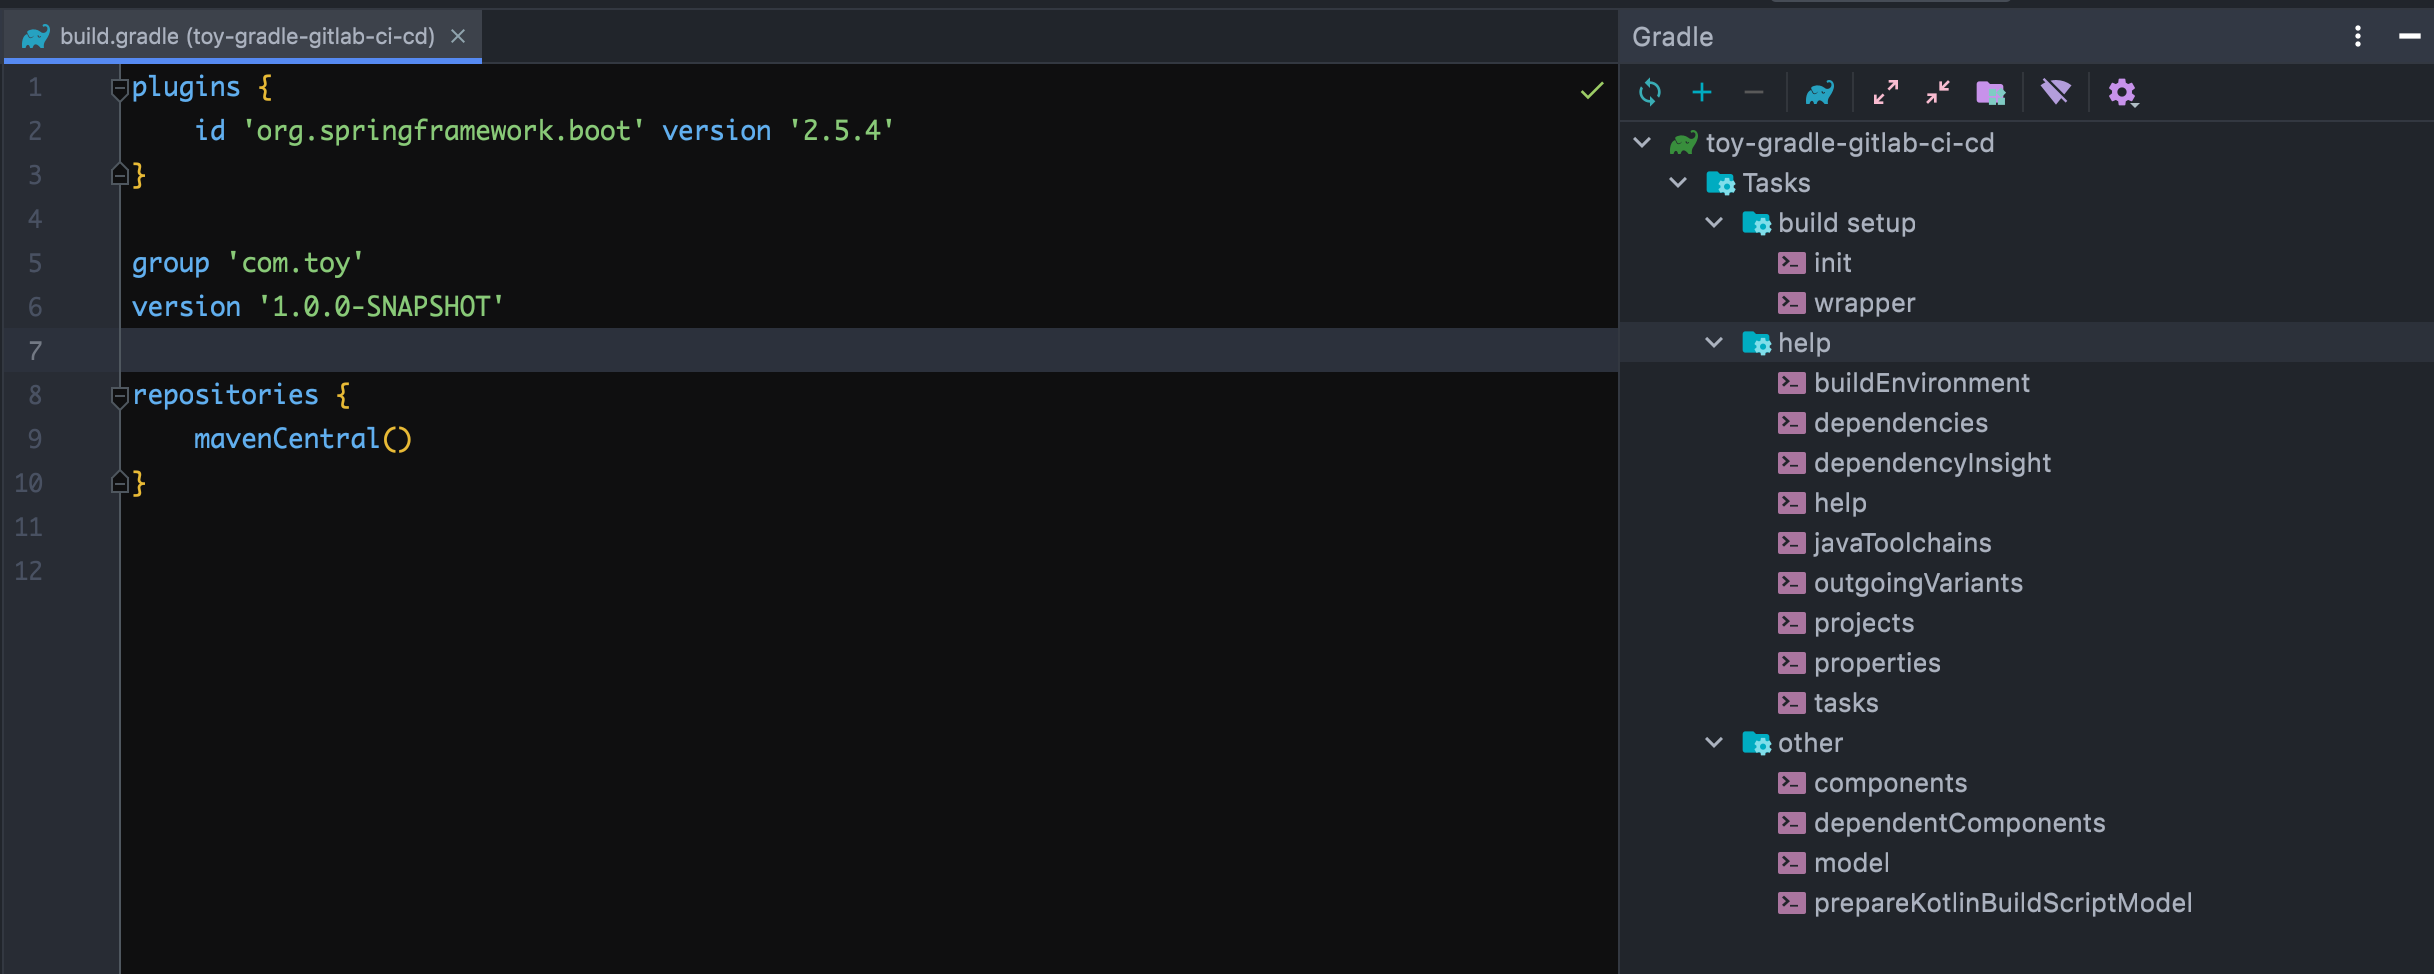Reload all Gradle projects

[x=1650, y=93]
